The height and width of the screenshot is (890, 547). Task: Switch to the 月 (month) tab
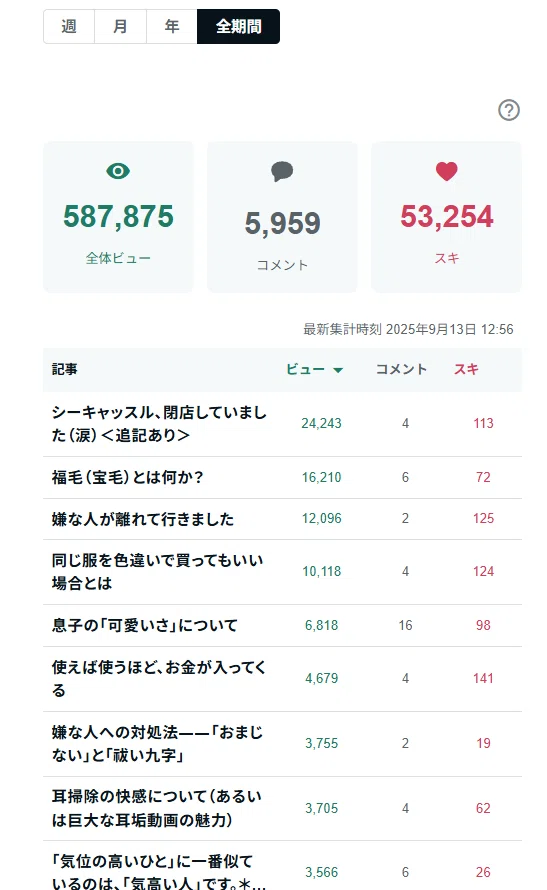click(120, 26)
